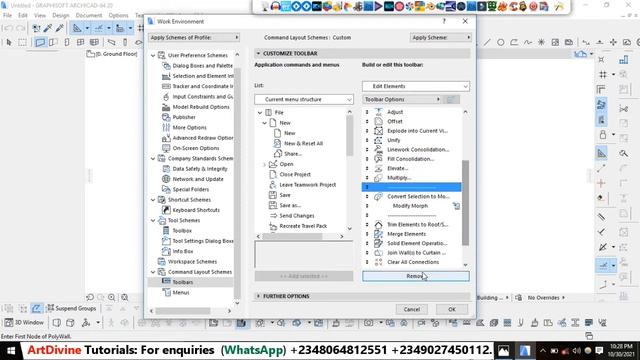Select Elevate command icon
The height and width of the screenshot is (360, 640).
point(378,168)
